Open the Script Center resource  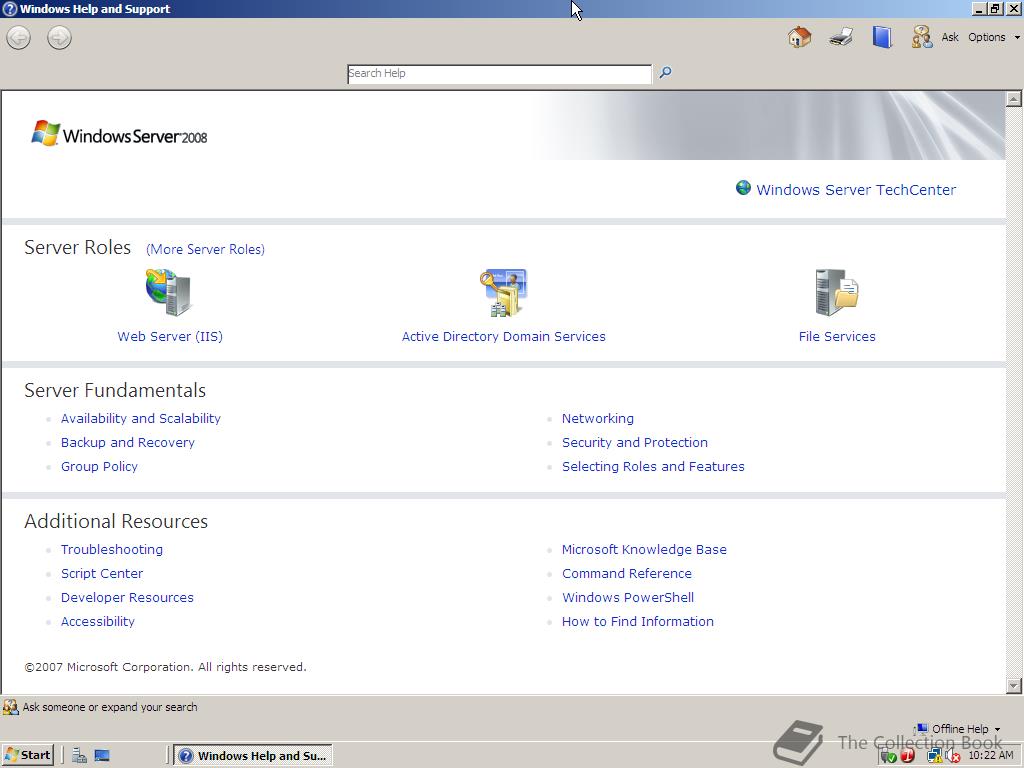point(102,574)
